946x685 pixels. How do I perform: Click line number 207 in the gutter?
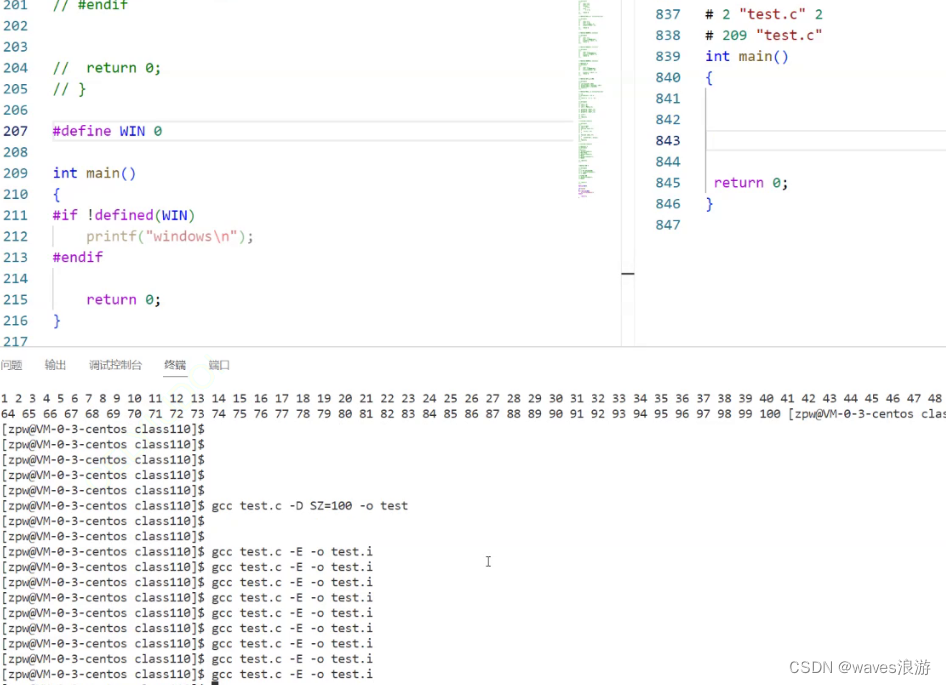point(15,131)
